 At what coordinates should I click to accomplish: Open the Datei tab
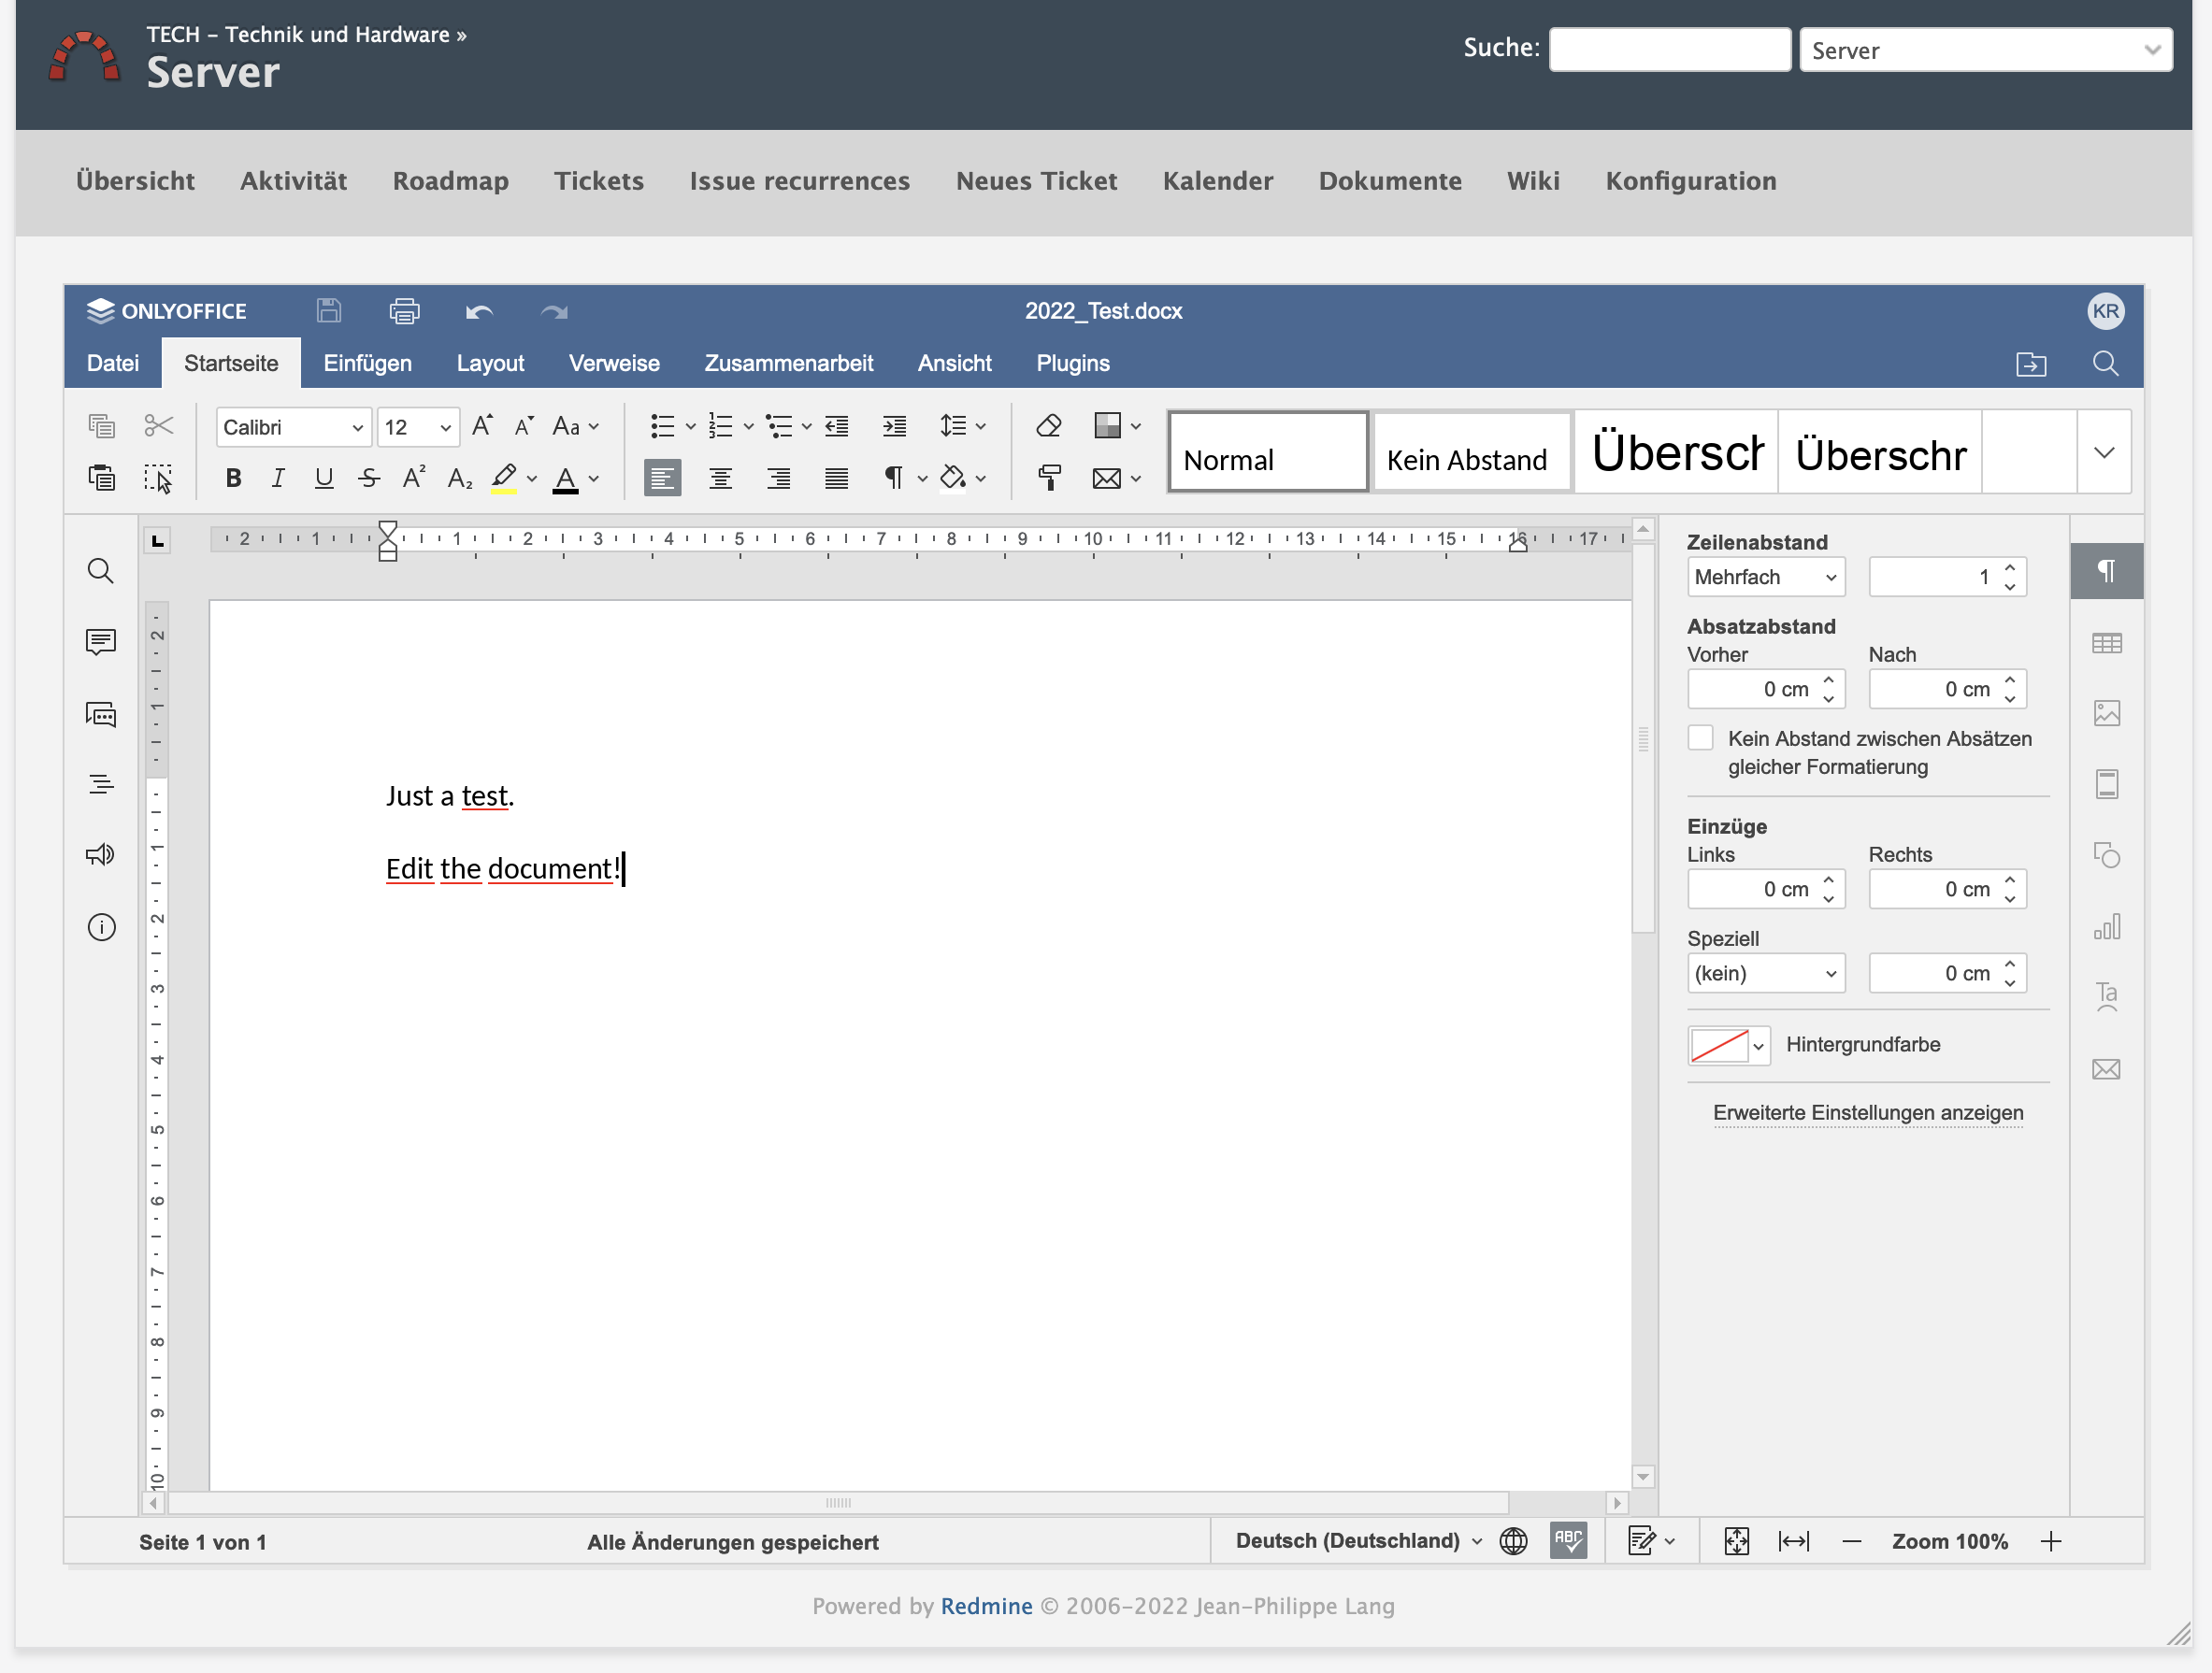(113, 363)
